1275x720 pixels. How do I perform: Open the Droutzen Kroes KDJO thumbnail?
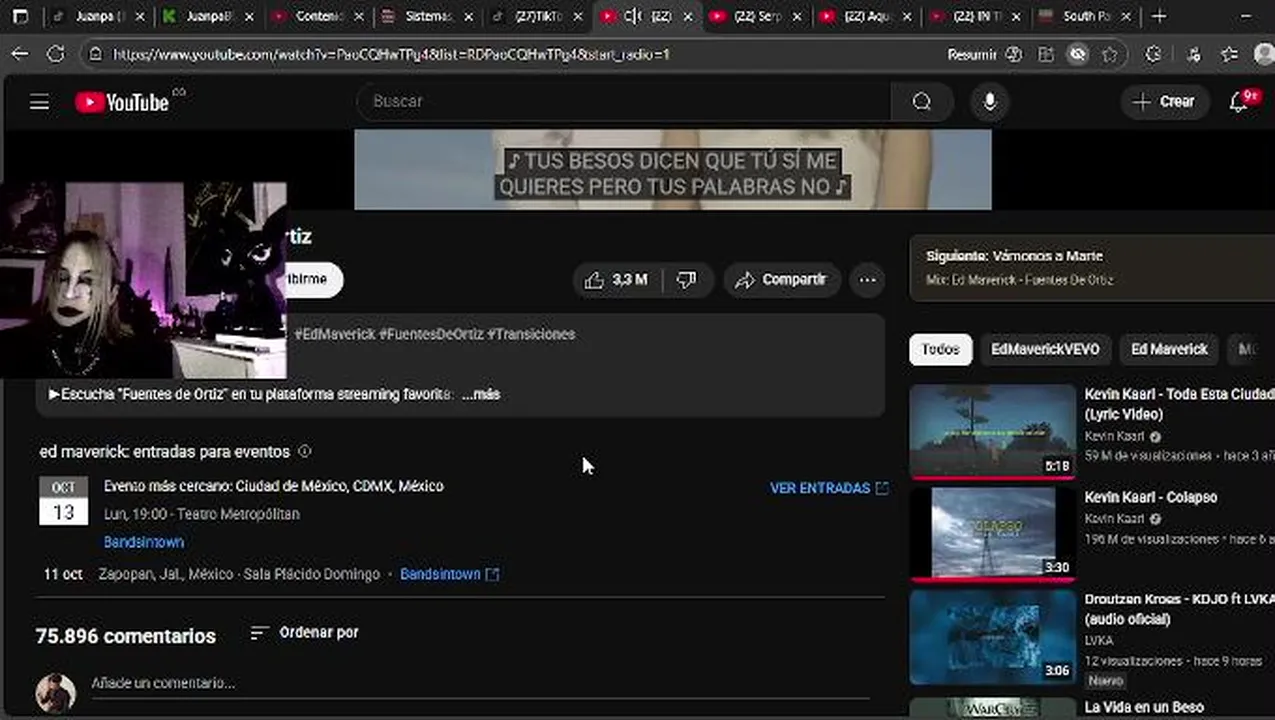992,636
